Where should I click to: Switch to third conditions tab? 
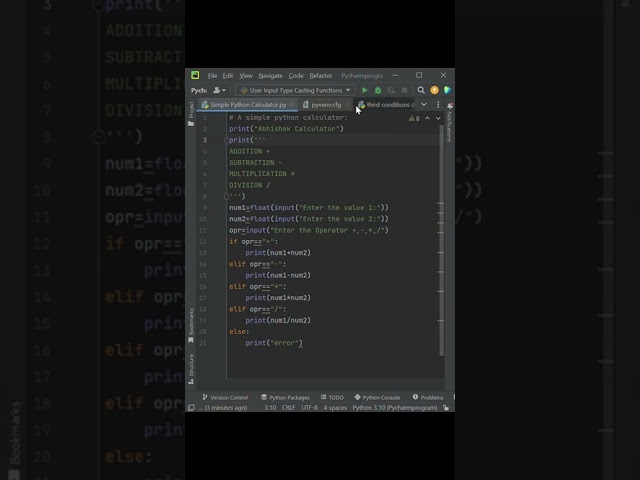(x=387, y=105)
